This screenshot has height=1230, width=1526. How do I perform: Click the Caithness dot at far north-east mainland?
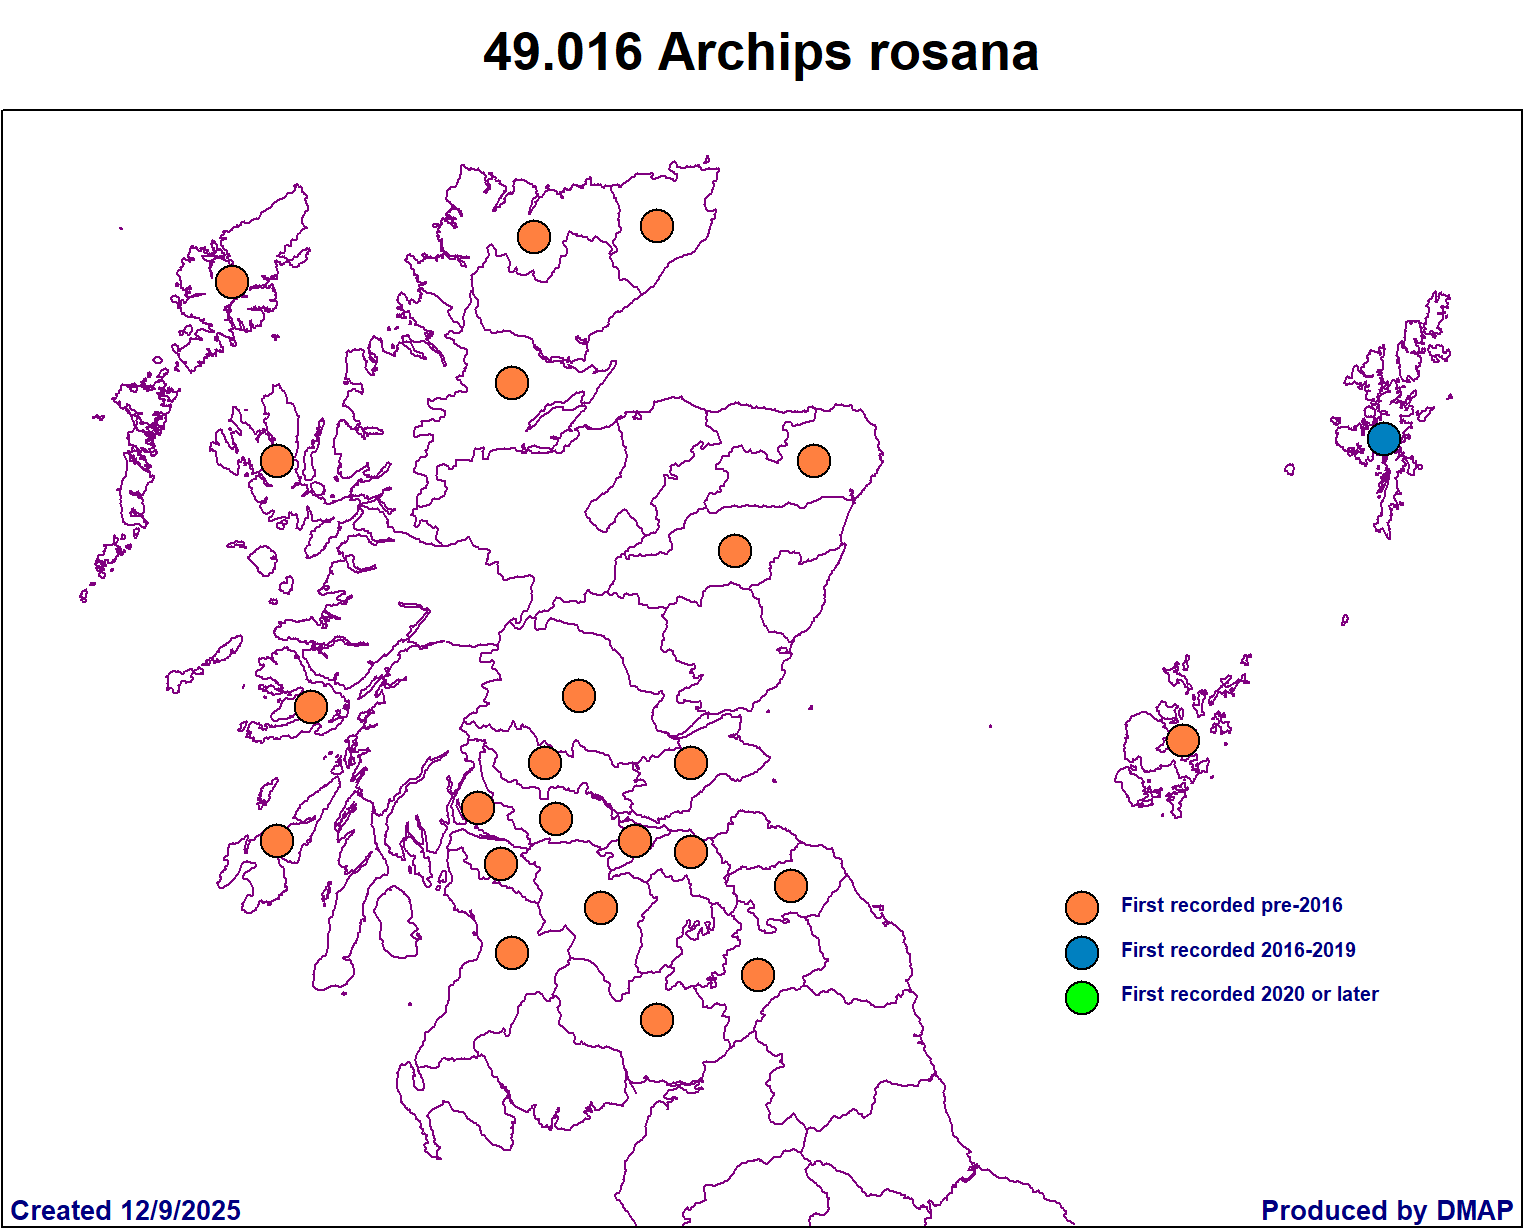click(657, 226)
